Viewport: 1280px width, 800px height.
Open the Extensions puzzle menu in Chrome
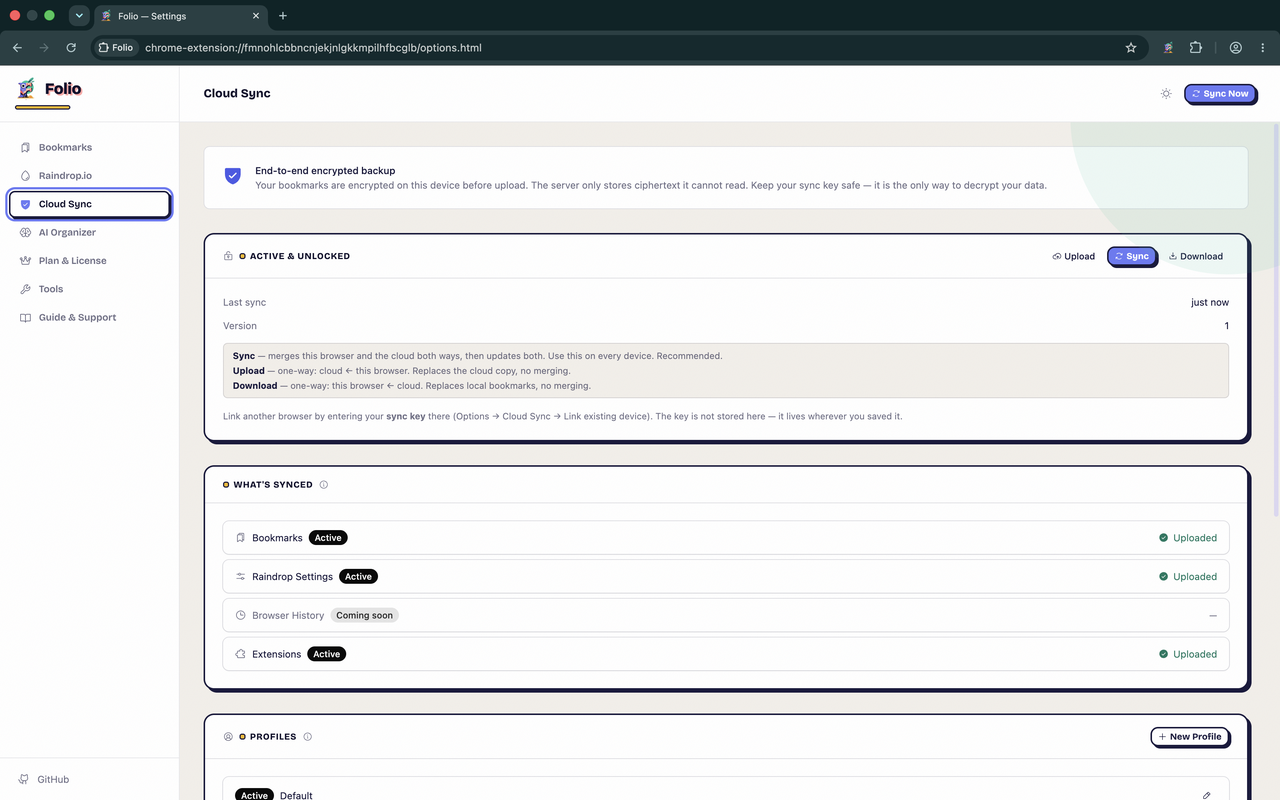point(1195,47)
